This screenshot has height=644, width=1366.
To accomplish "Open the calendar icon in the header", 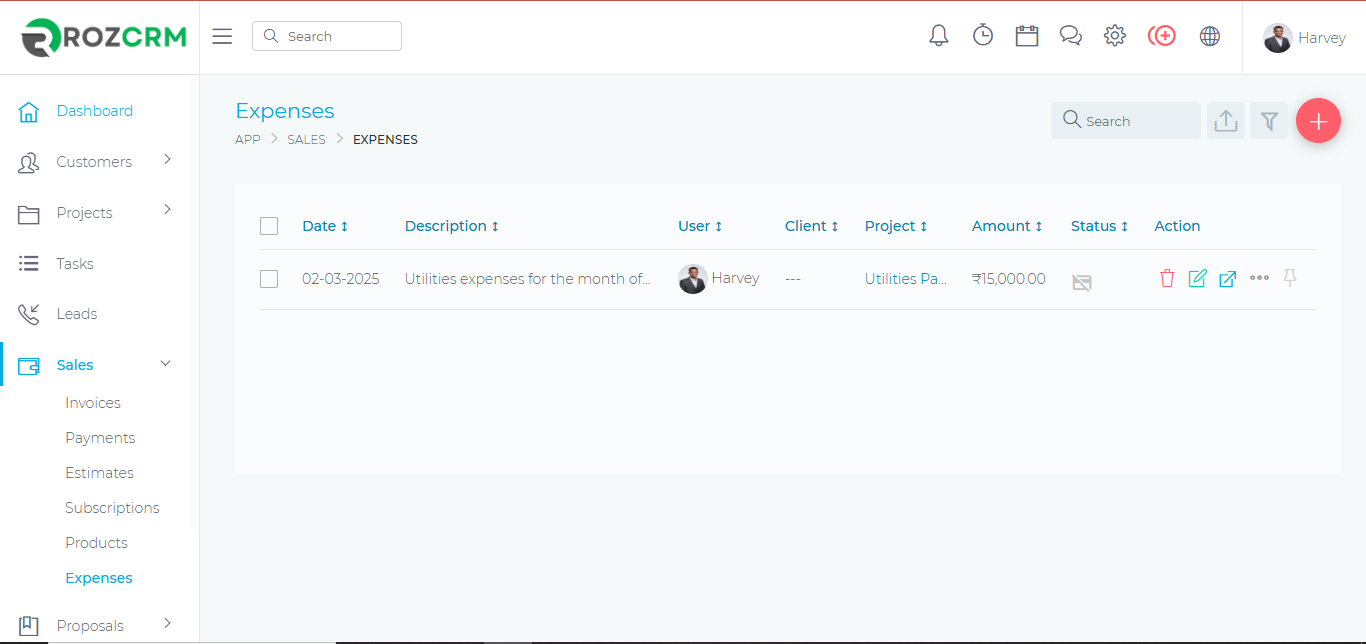I will click(x=1027, y=36).
